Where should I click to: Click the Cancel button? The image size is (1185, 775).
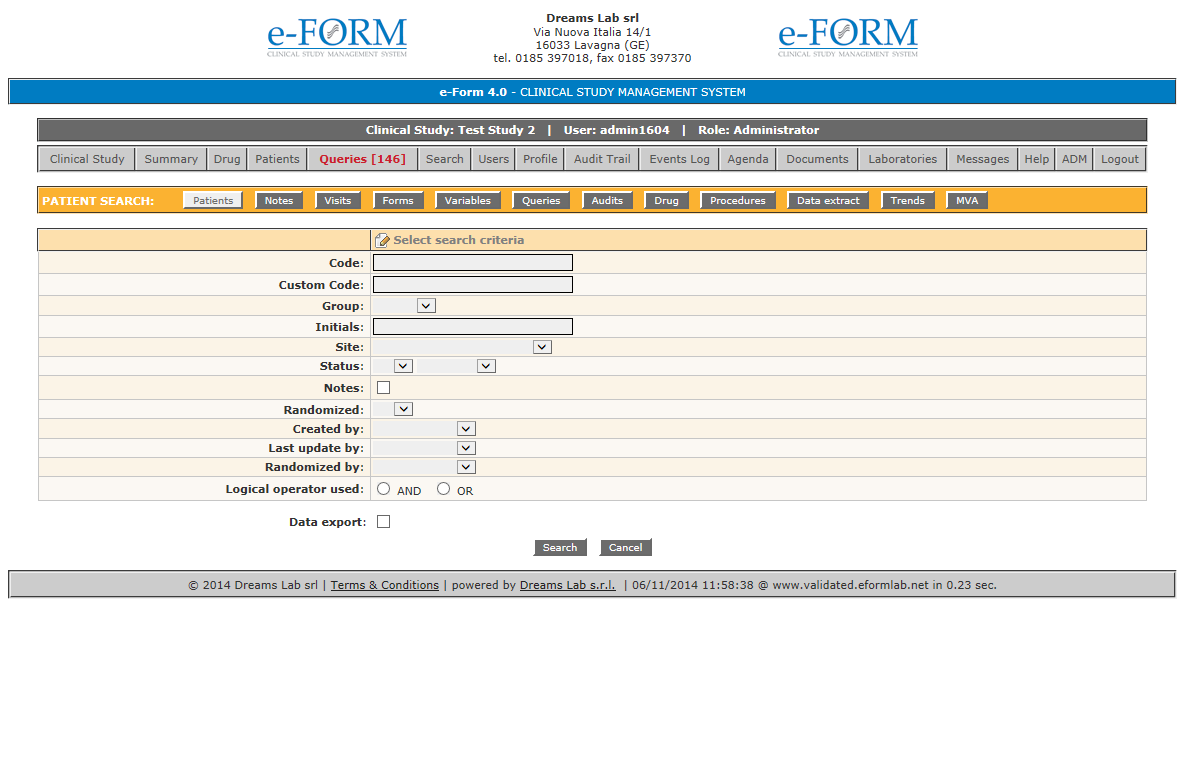(x=625, y=548)
